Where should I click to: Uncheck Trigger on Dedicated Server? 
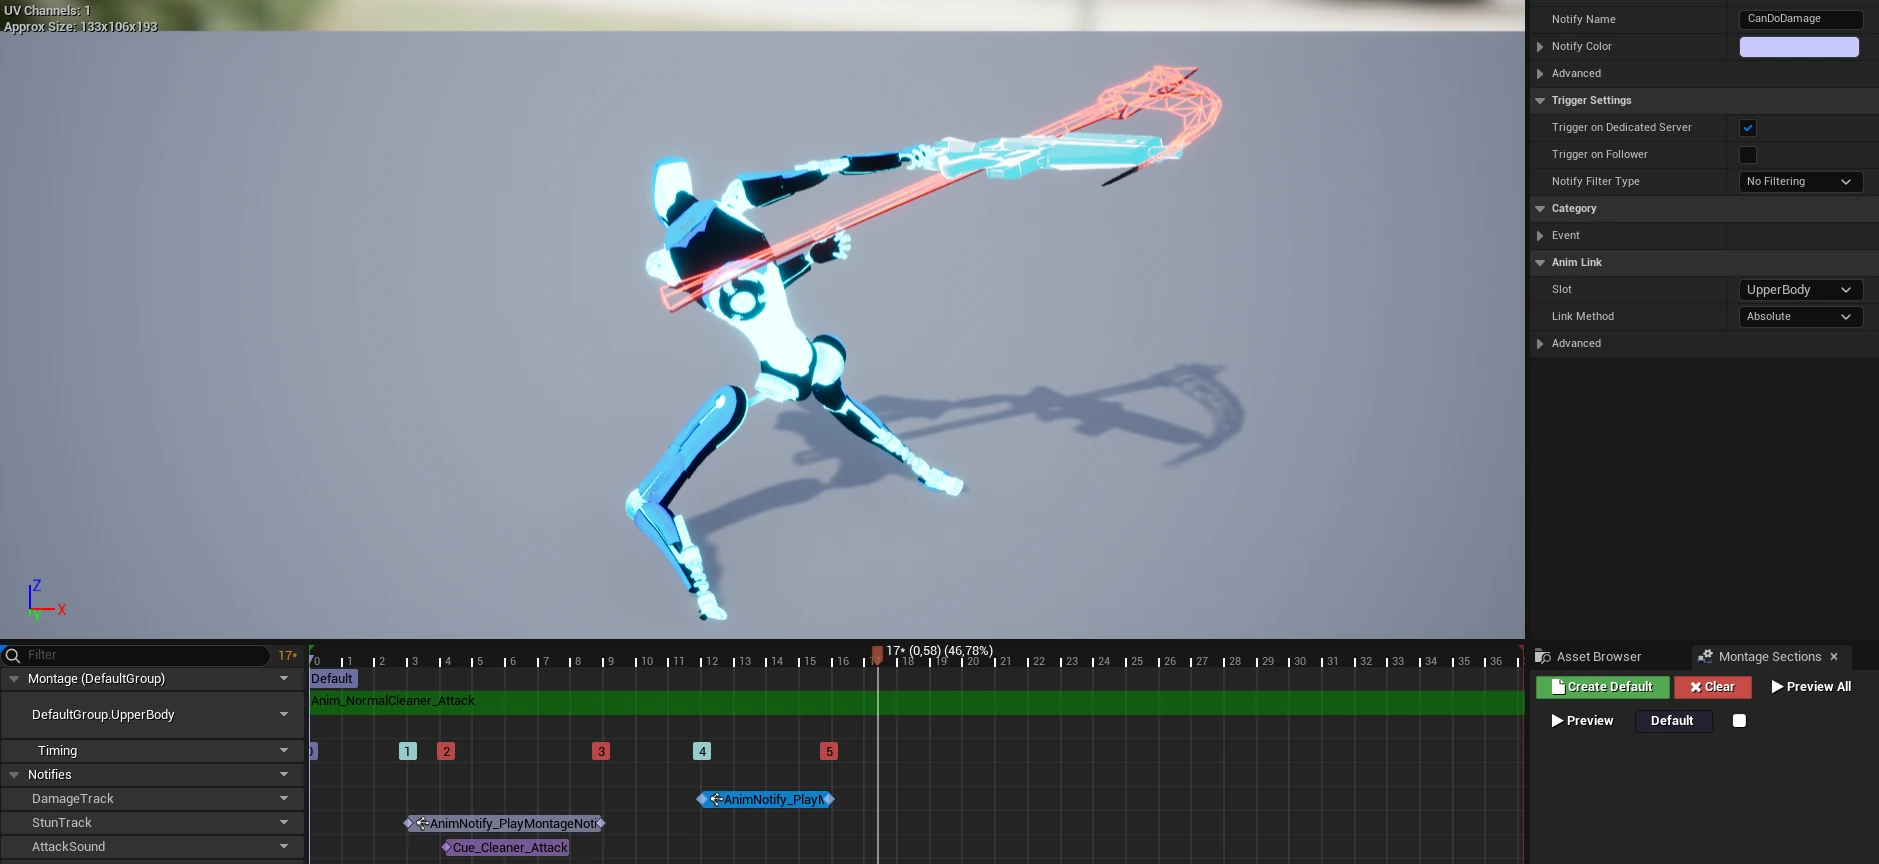tap(1748, 128)
